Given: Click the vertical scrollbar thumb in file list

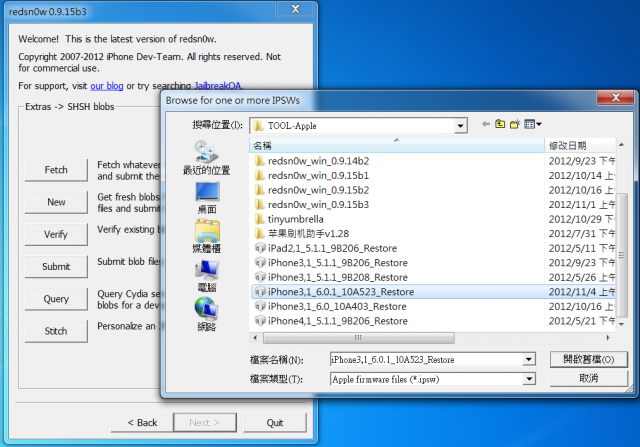Looking at the screenshot, I should [x=621, y=255].
